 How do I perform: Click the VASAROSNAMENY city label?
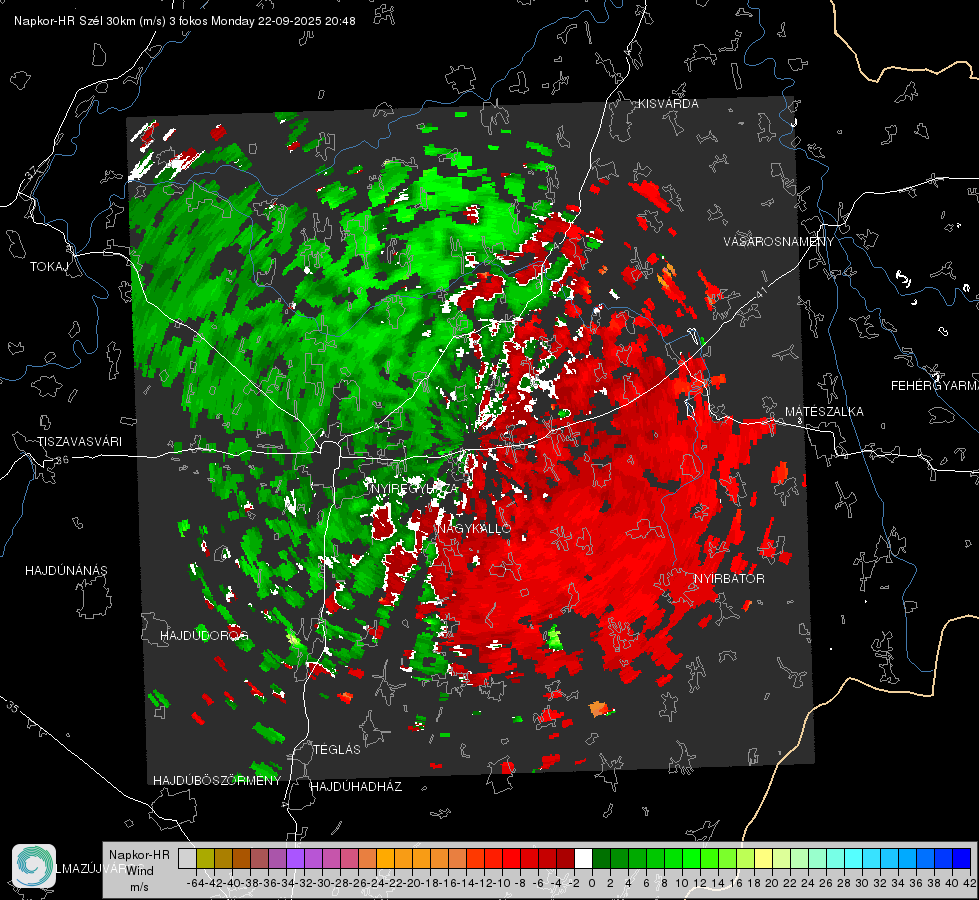(779, 242)
